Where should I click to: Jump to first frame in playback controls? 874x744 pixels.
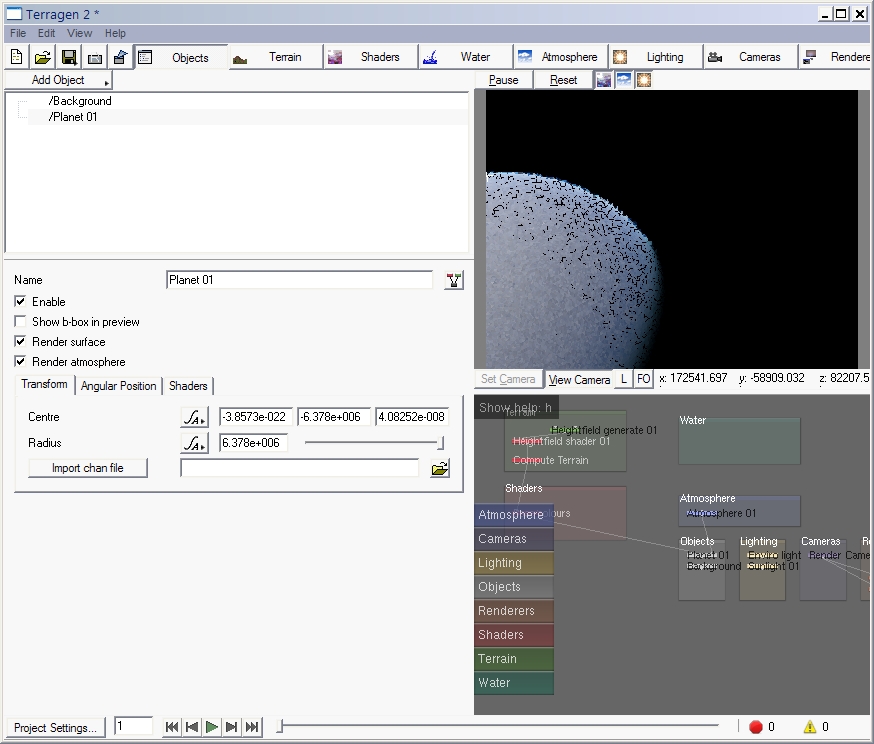172,727
